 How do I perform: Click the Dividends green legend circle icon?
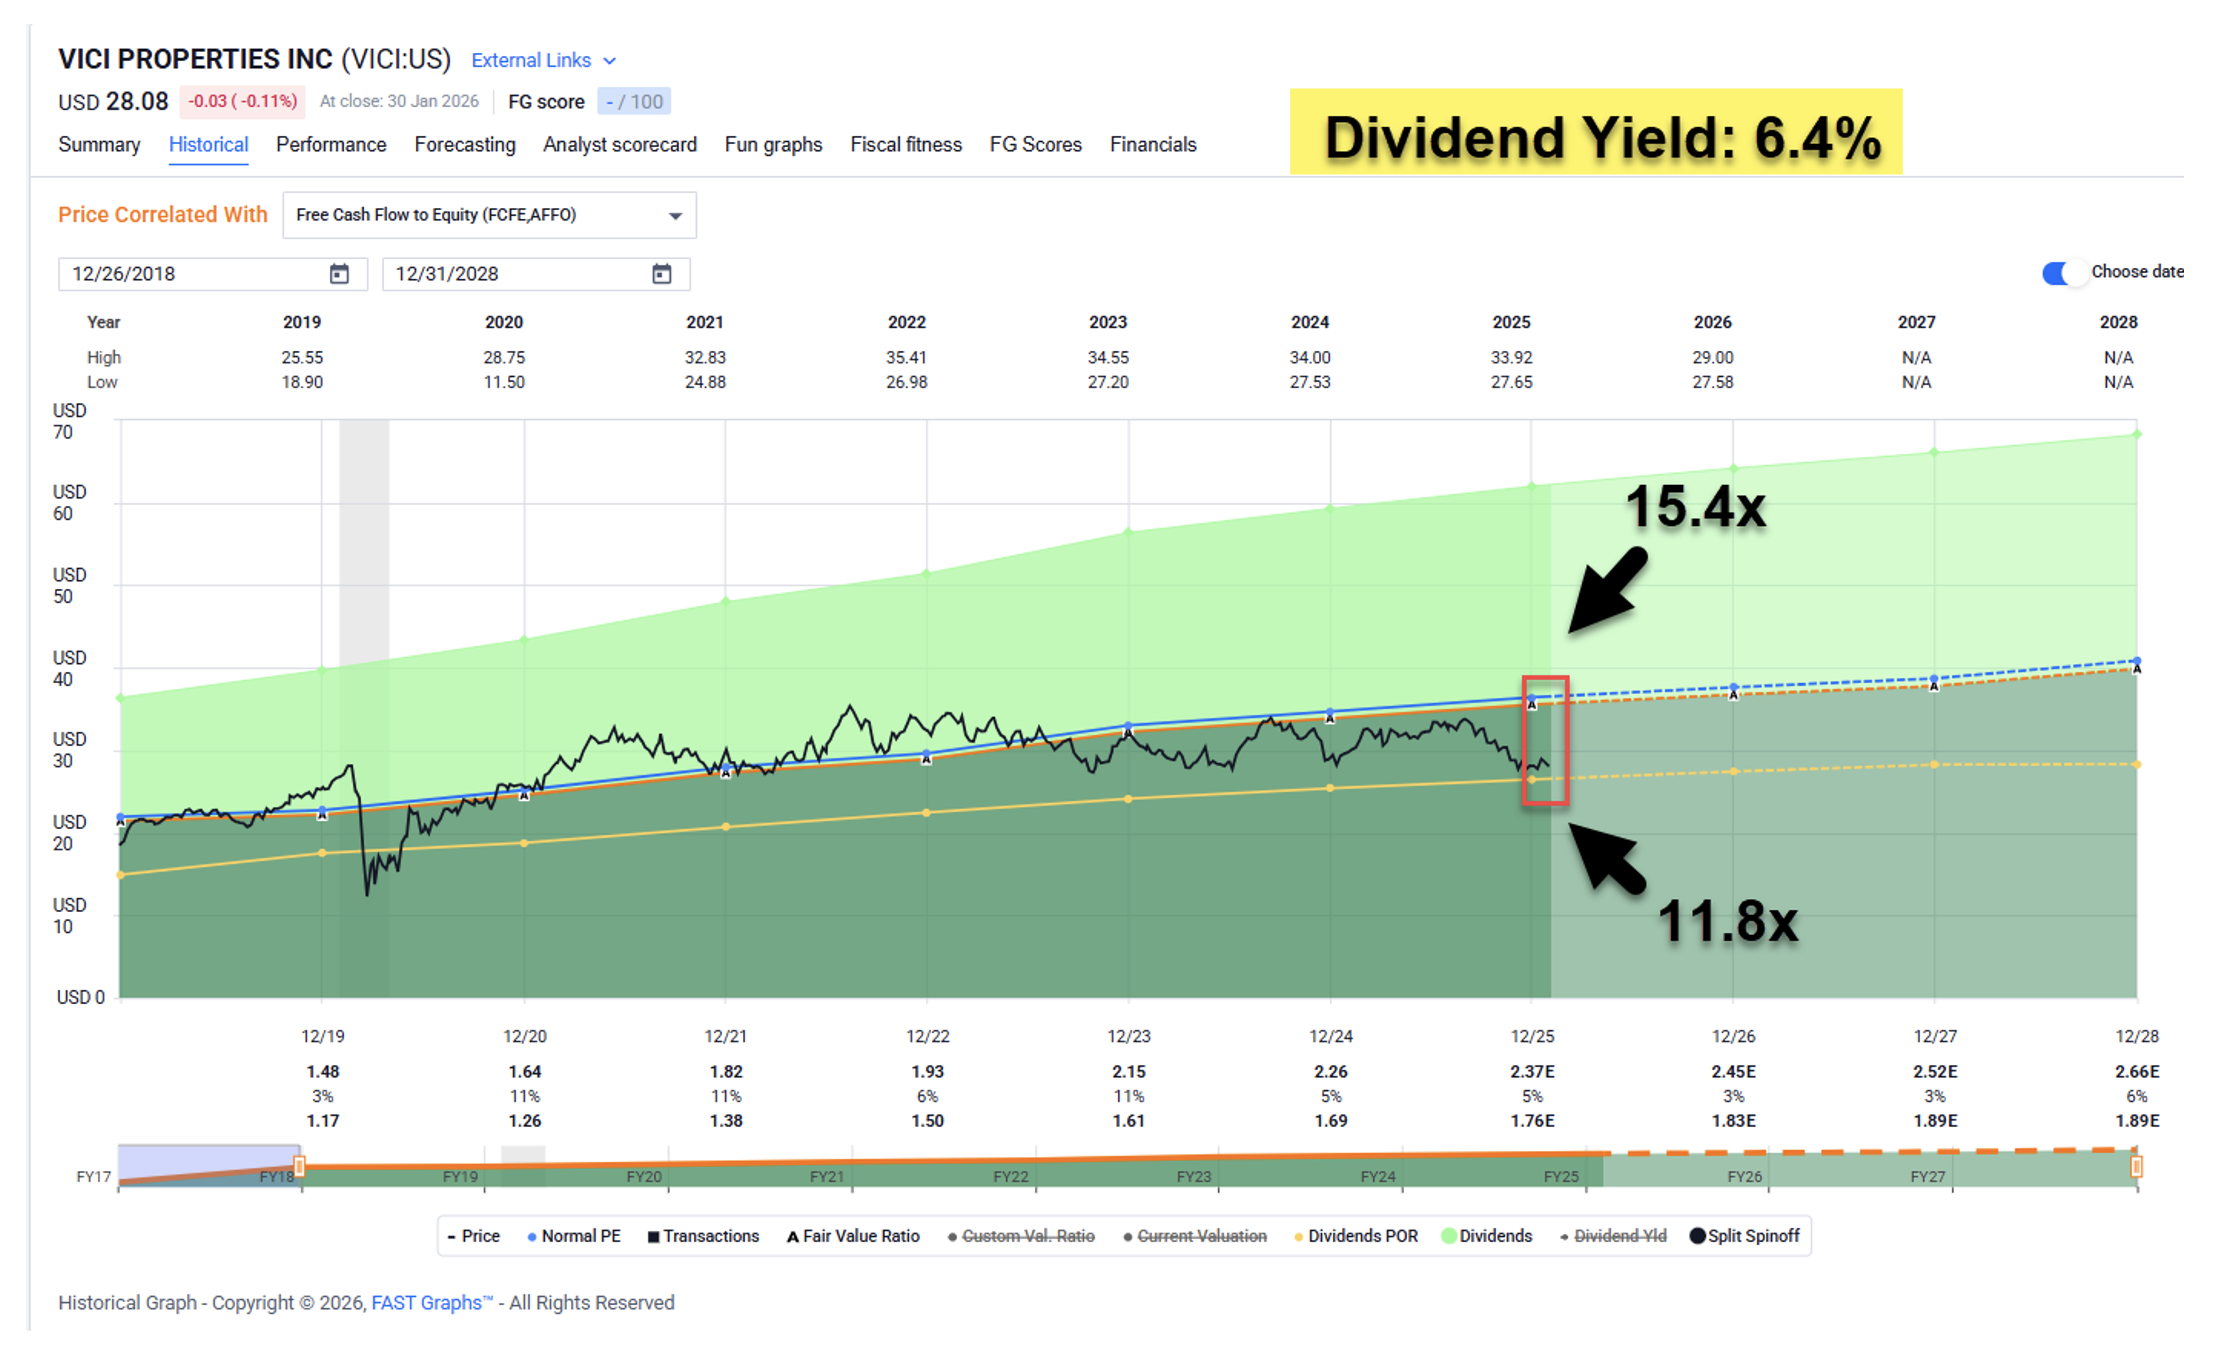1448,1236
